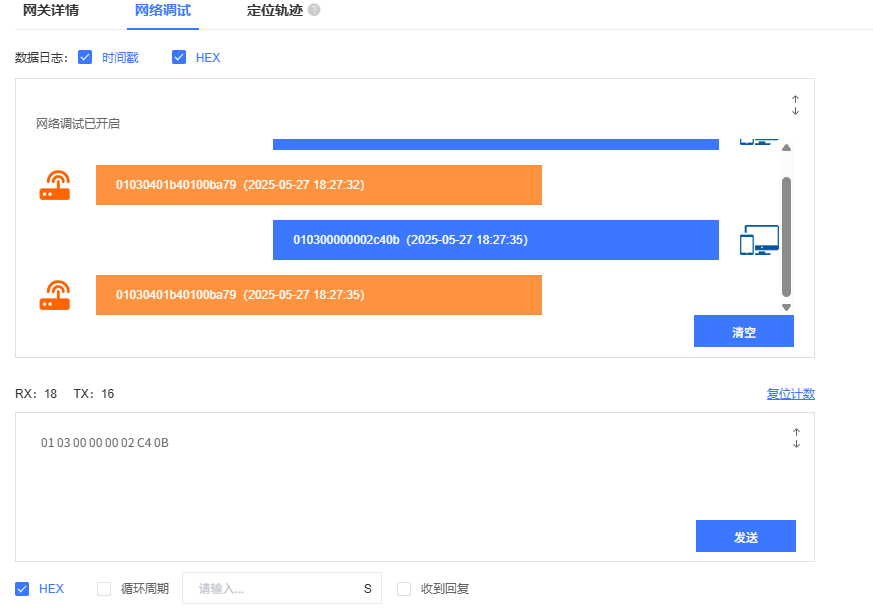Screen dimensions: 873x609
Task: Open the 网关详情 tab
Action: pyautogui.click(x=51, y=11)
